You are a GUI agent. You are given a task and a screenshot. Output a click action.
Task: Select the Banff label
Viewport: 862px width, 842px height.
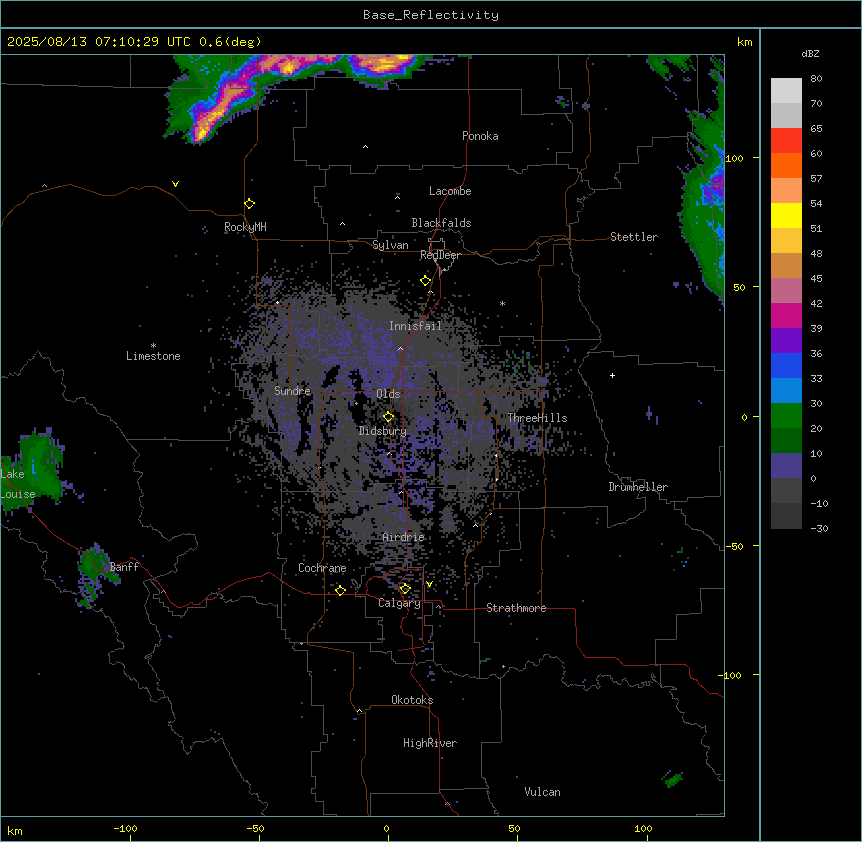(124, 567)
